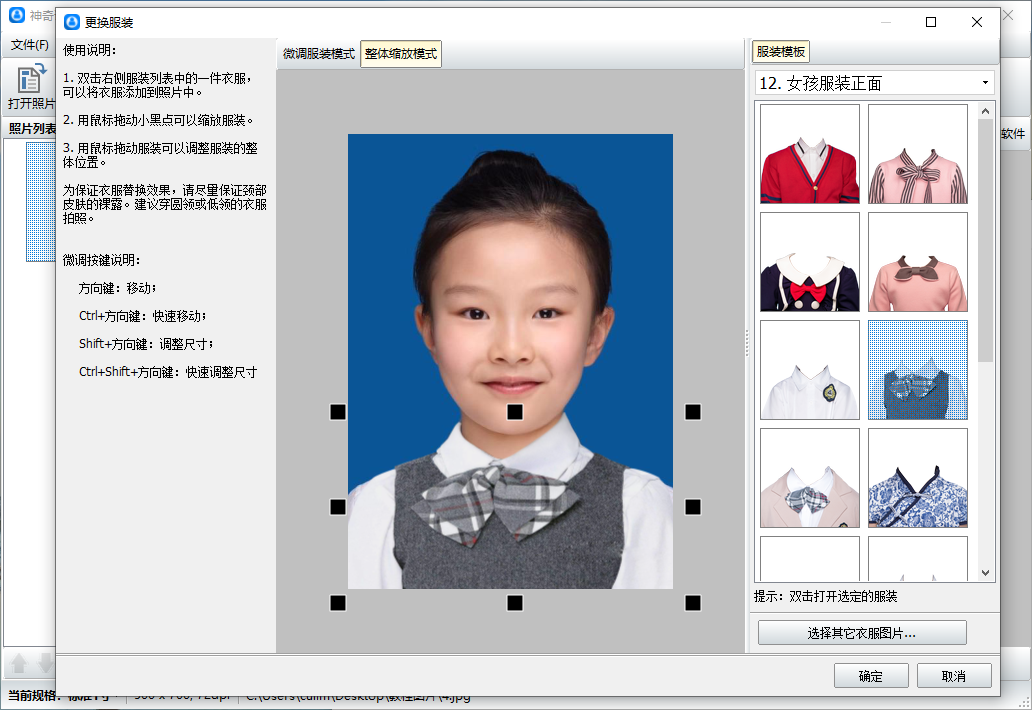Select the red cardigan clothing template
Screen dimensions: 1032x710
pos(810,154)
